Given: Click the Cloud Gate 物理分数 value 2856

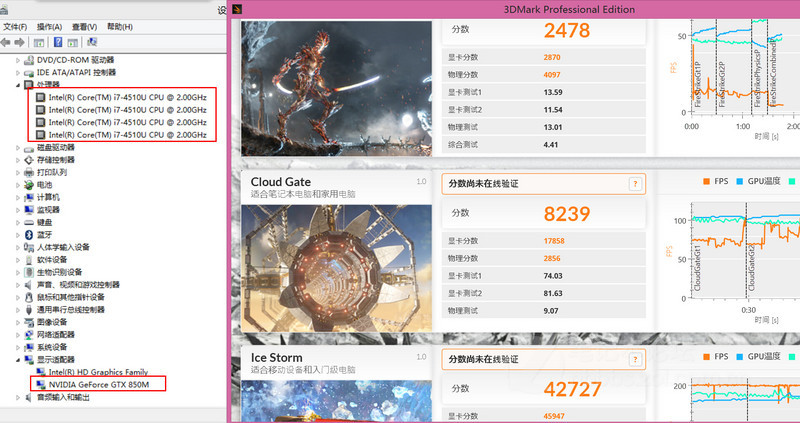Looking at the screenshot, I should (x=552, y=258).
